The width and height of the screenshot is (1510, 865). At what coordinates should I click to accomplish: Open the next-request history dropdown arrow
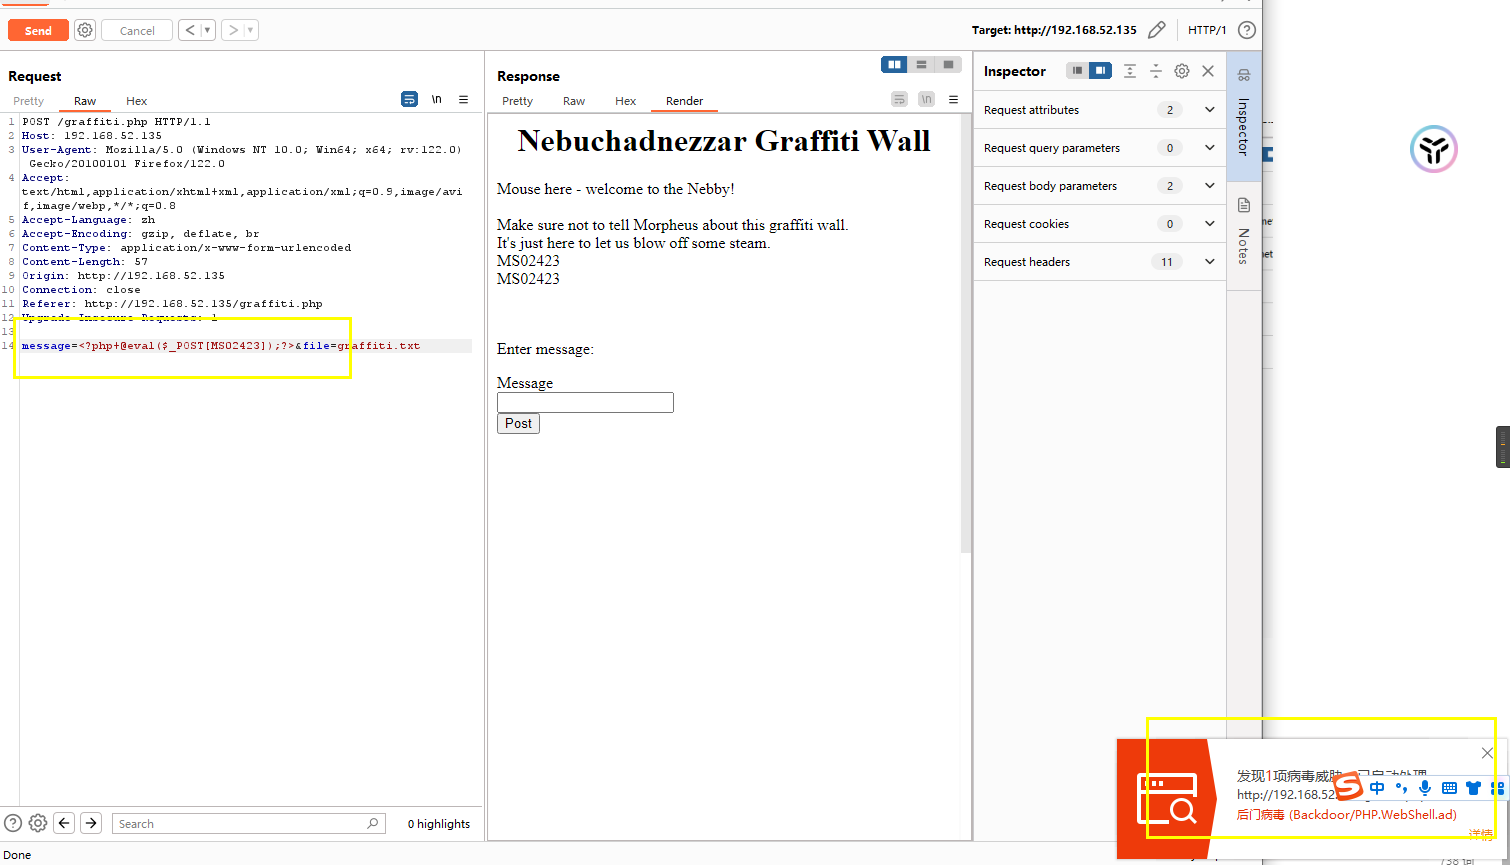tap(250, 30)
